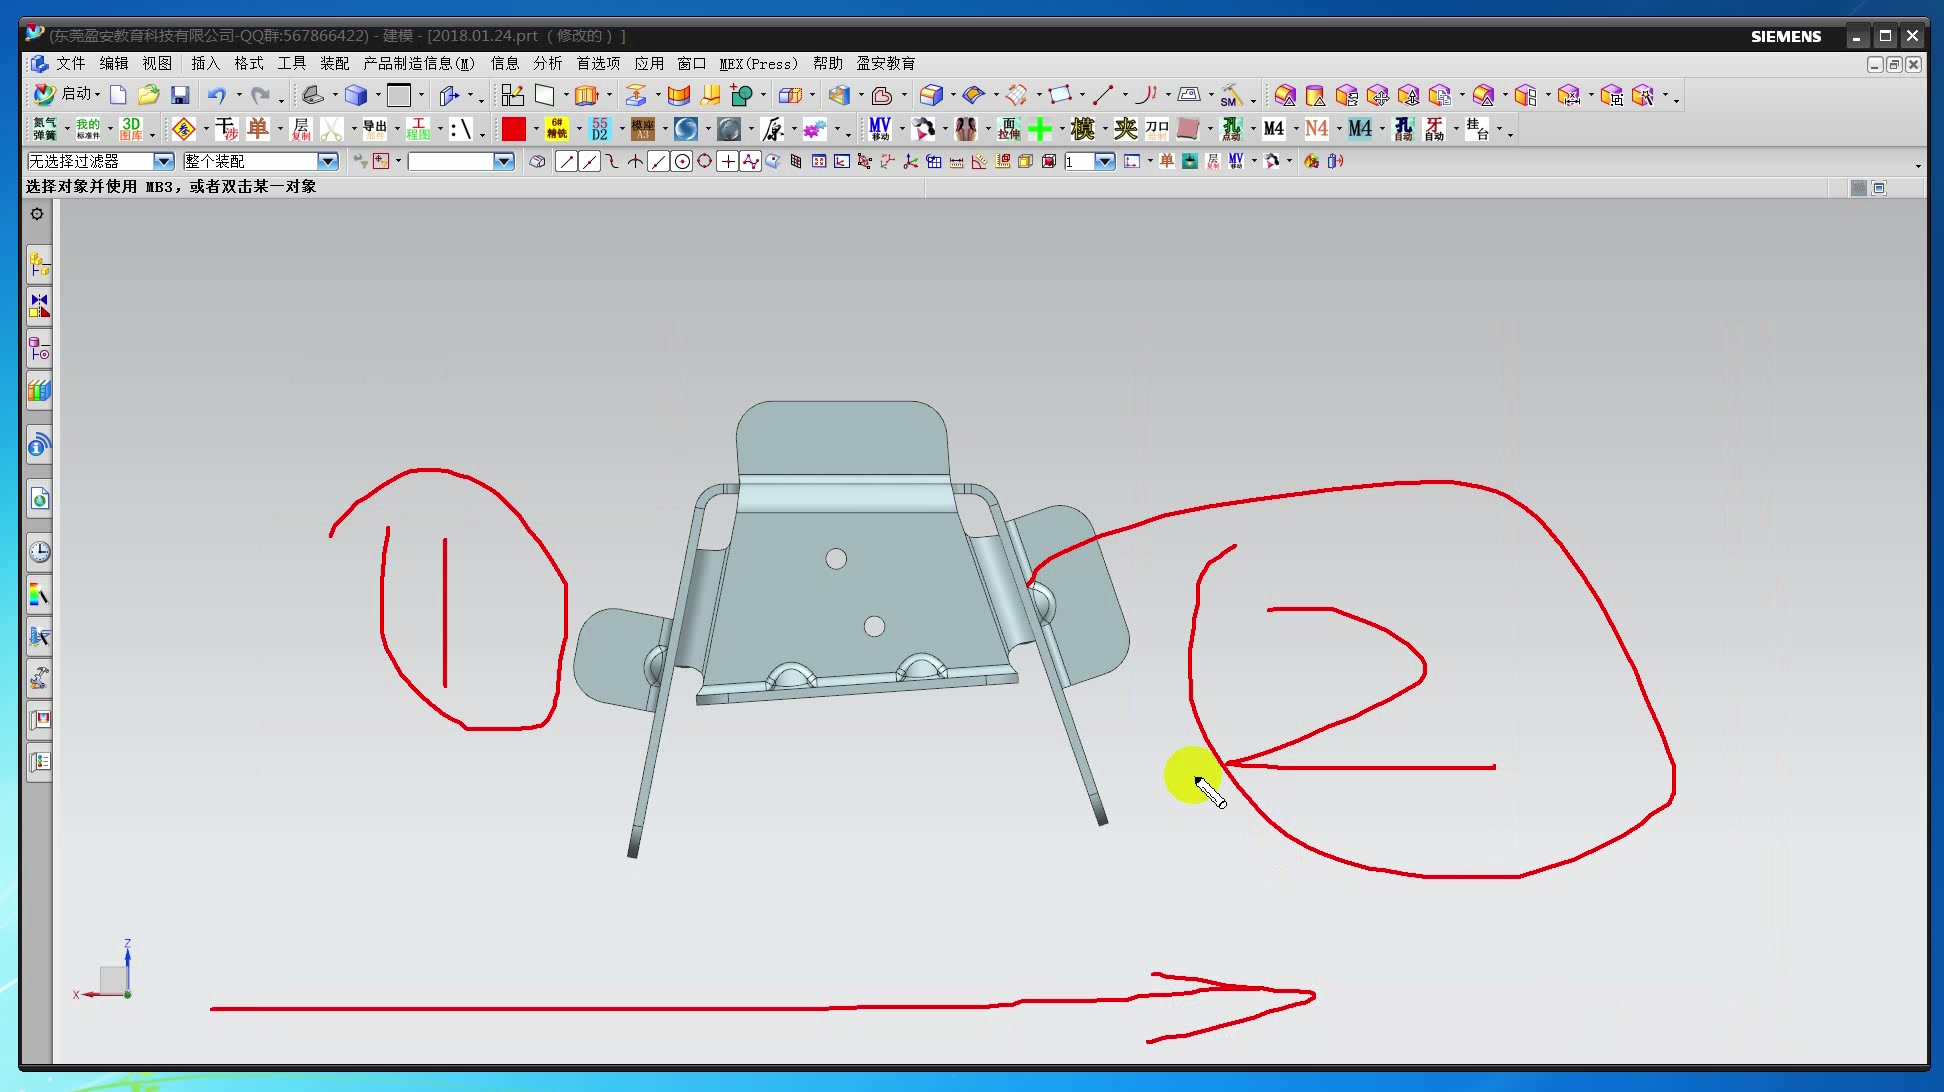Screen dimensions: 1944x1092
Task: Toggle the snap to end point option
Action: point(566,161)
